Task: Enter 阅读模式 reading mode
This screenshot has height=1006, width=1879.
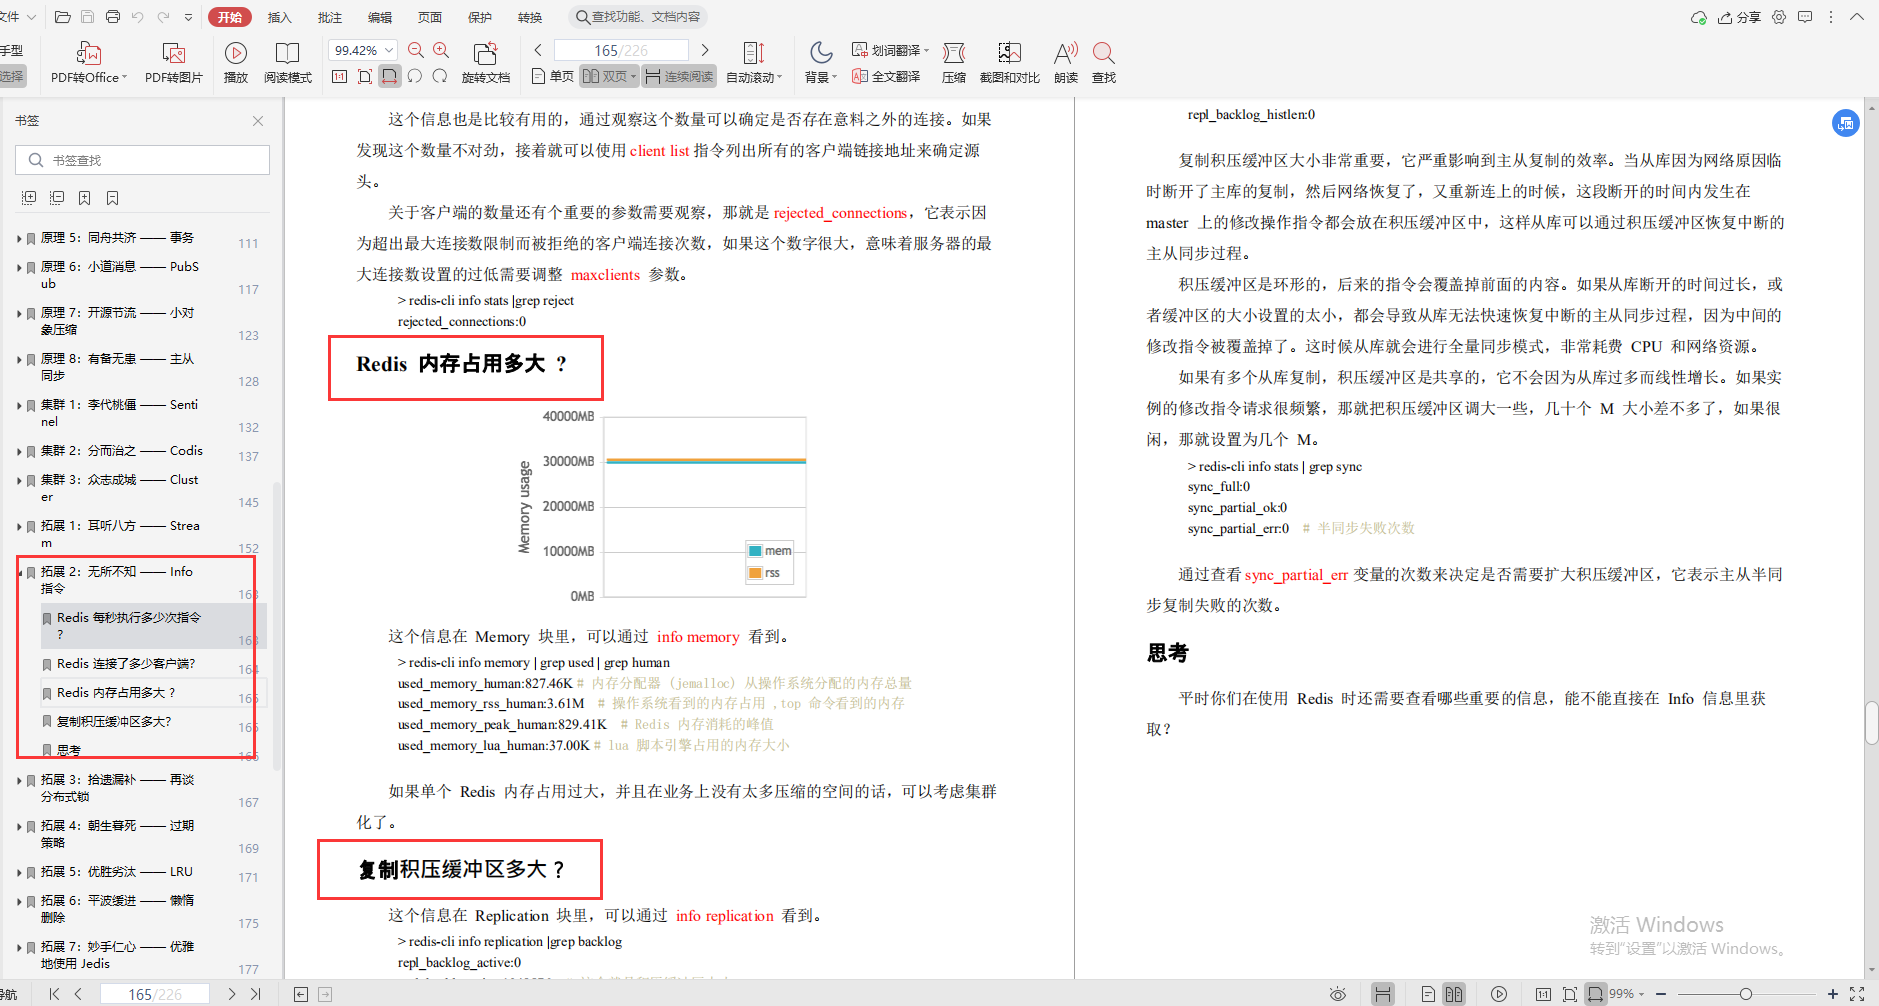Action: (288, 62)
